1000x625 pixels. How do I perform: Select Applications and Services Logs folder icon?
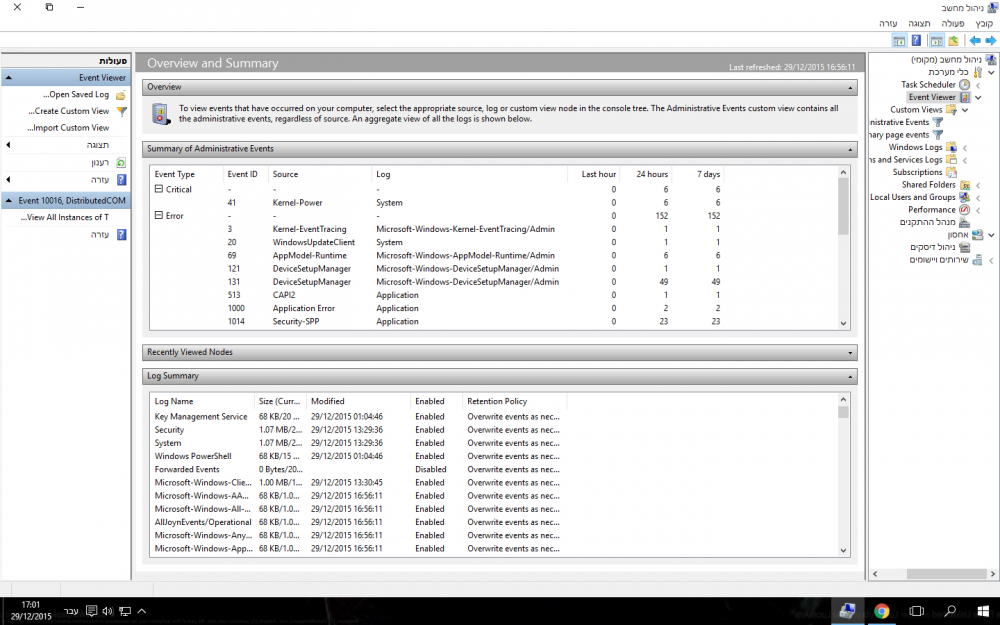[x=951, y=159]
